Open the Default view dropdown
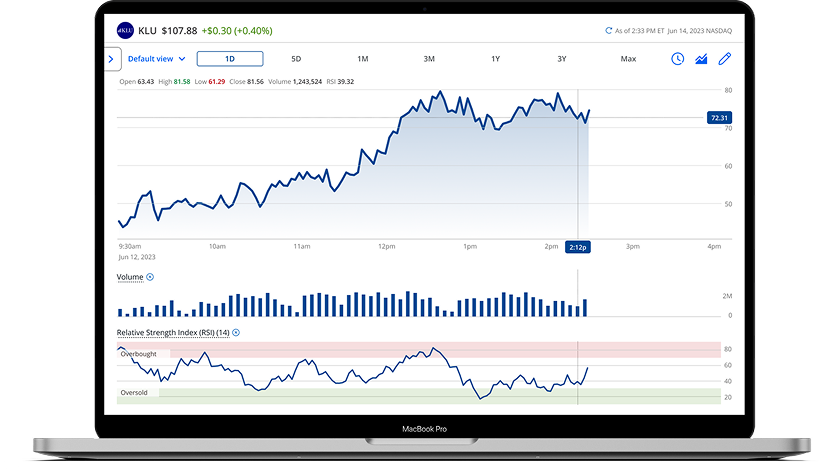The height and width of the screenshot is (473, 840). [157, 59]
